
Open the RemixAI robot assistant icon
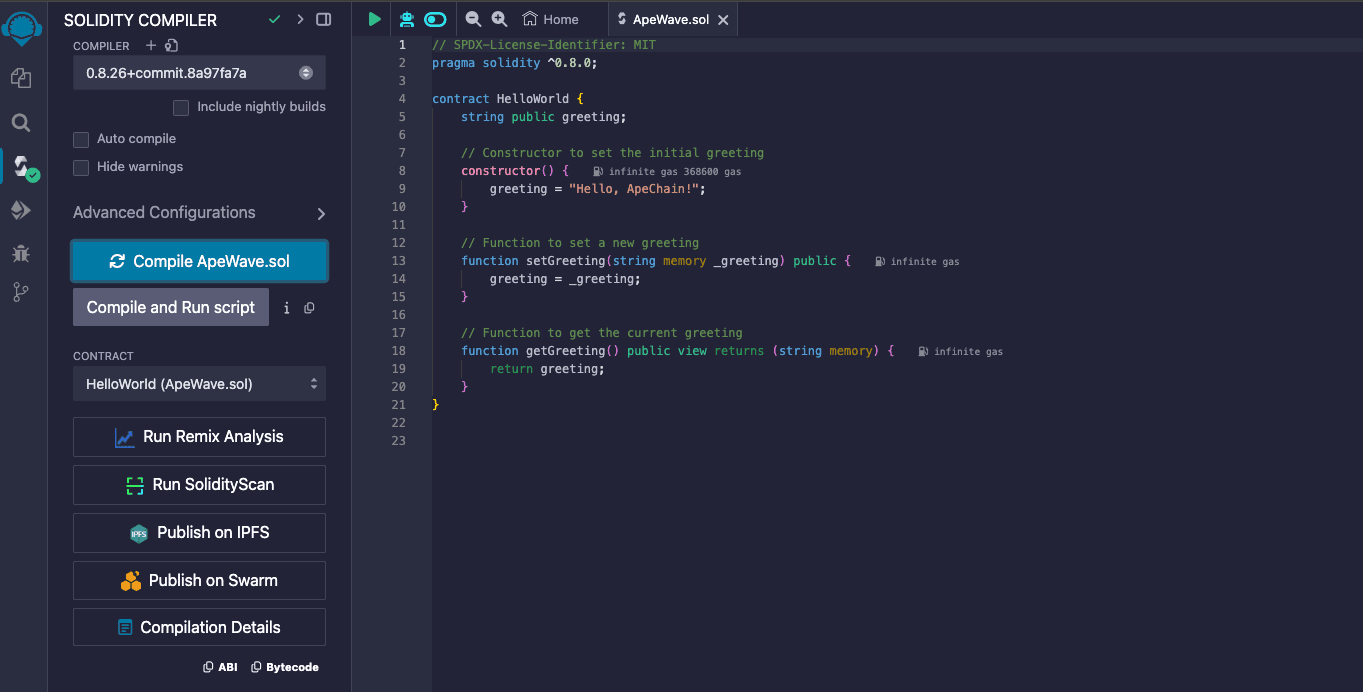coord(407,19)
